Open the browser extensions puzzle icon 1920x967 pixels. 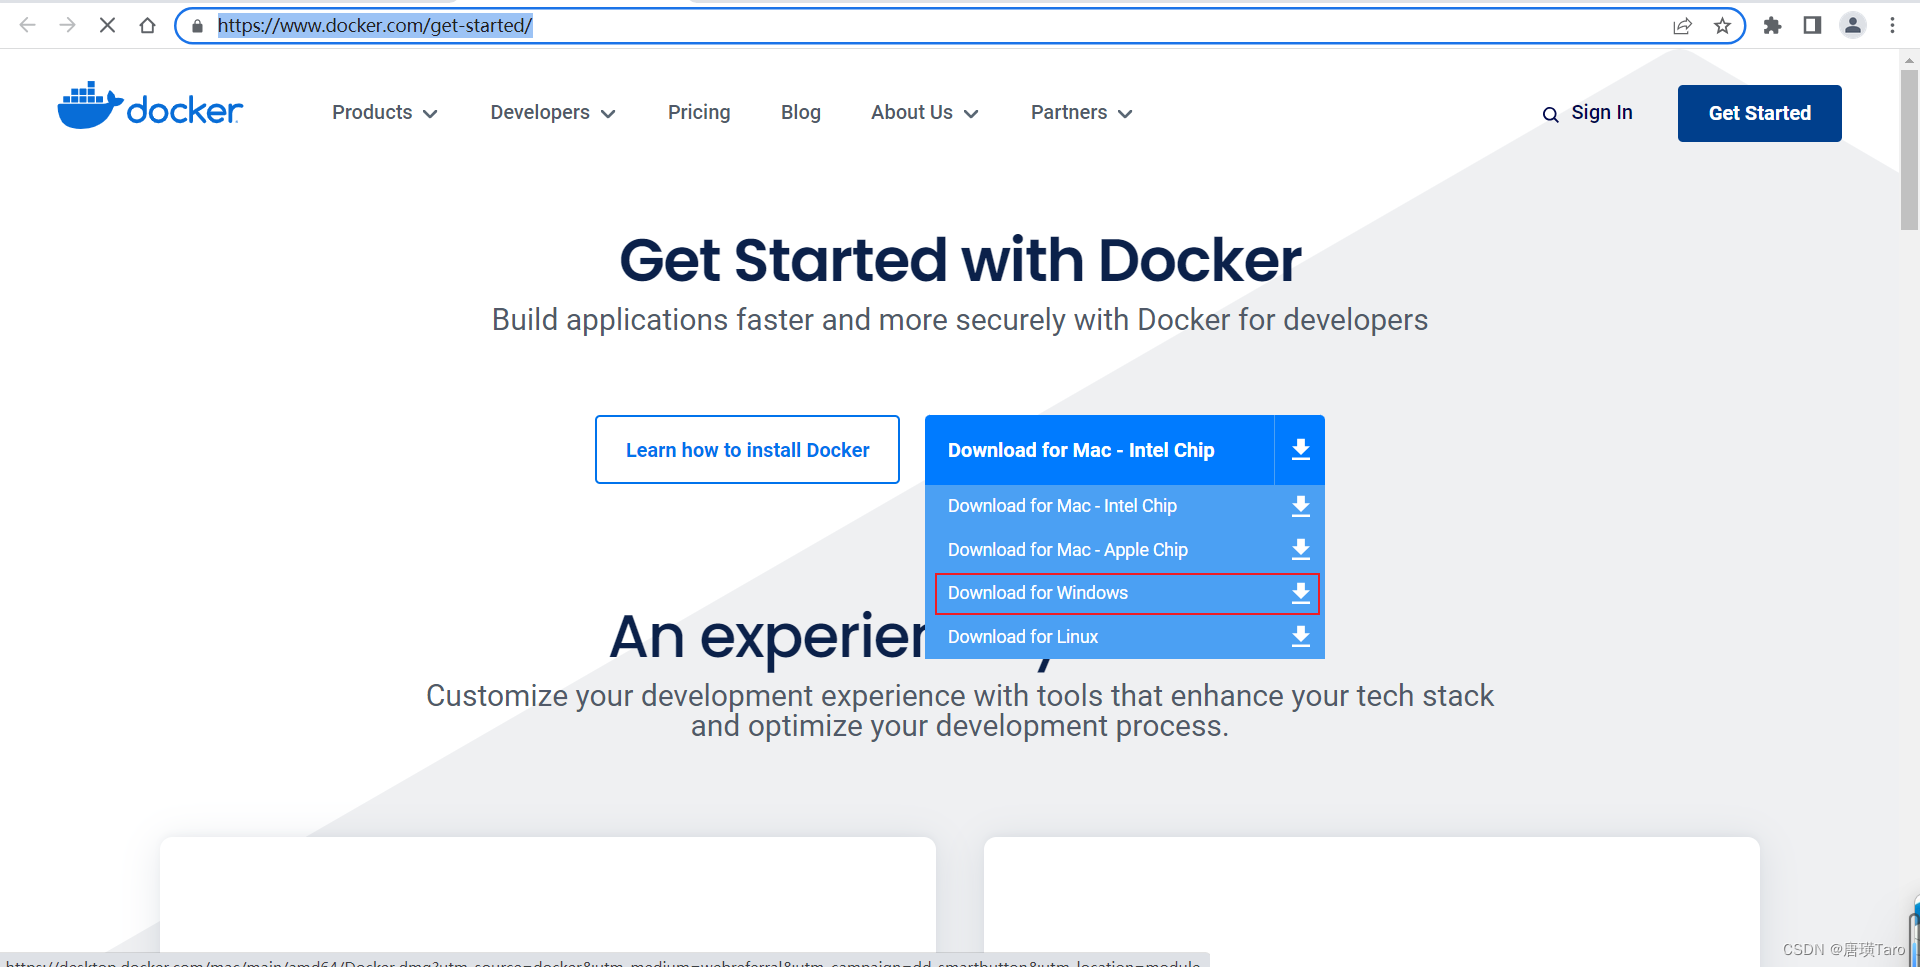[1772, 26]
